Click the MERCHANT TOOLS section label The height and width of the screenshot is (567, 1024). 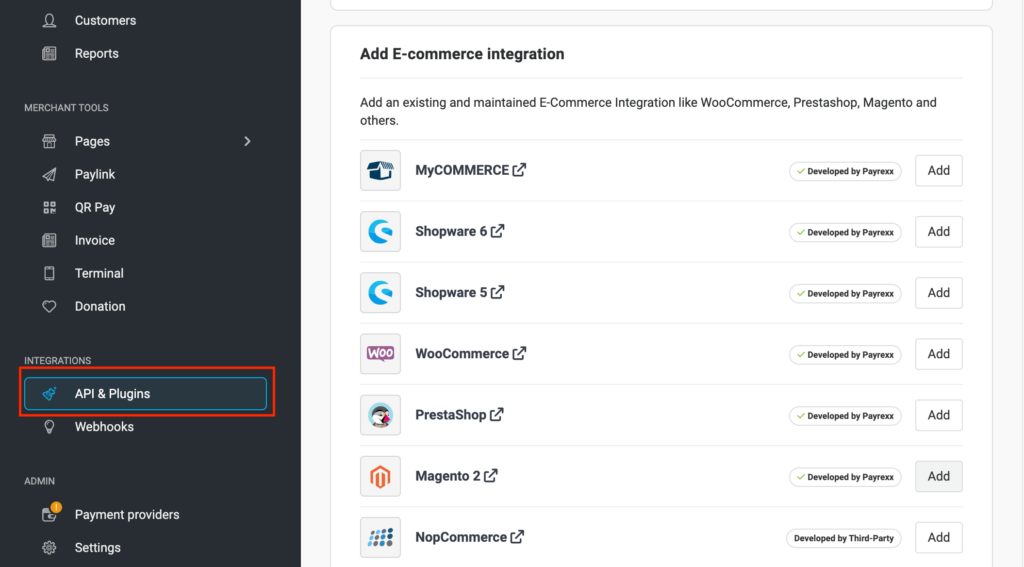coord(66,108)
